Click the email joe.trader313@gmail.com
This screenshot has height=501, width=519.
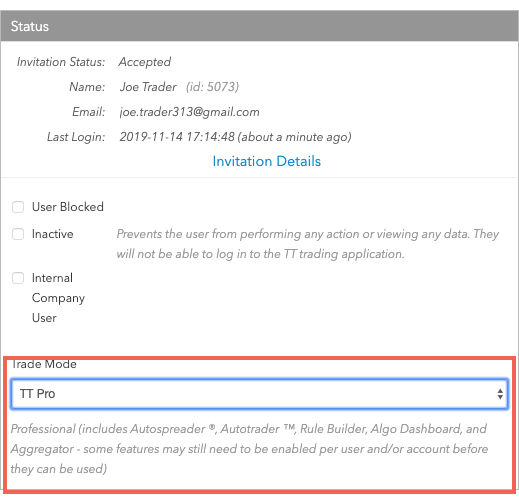[x=189, y=112]
